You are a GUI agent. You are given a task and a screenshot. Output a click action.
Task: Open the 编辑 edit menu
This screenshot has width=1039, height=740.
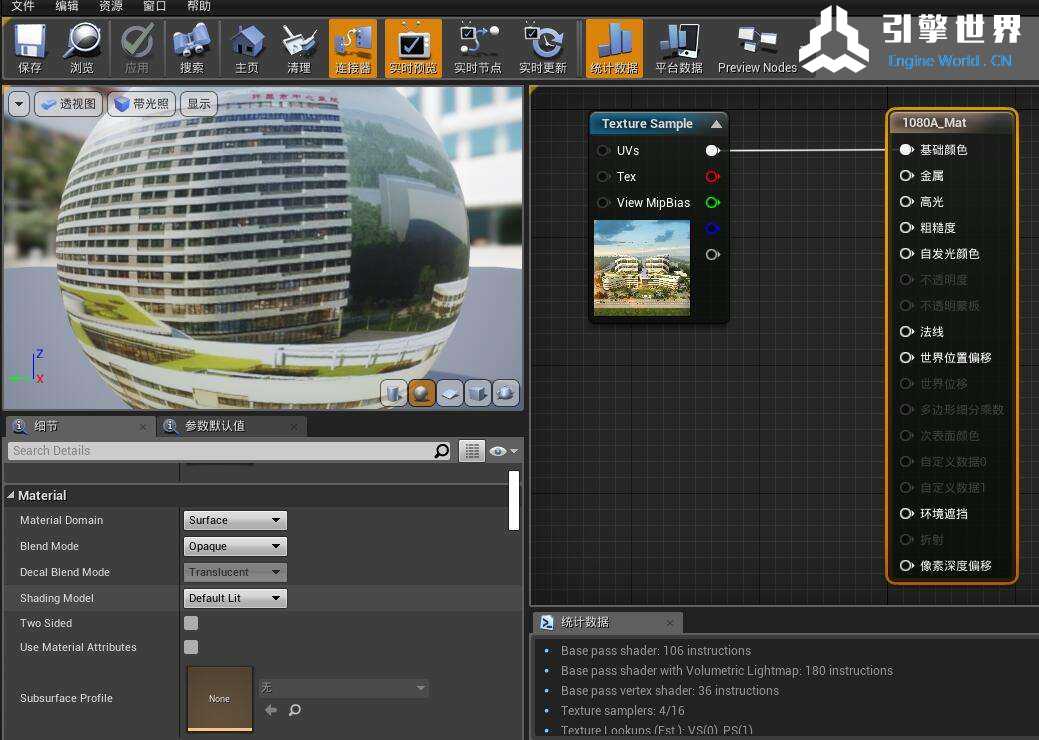67,6
